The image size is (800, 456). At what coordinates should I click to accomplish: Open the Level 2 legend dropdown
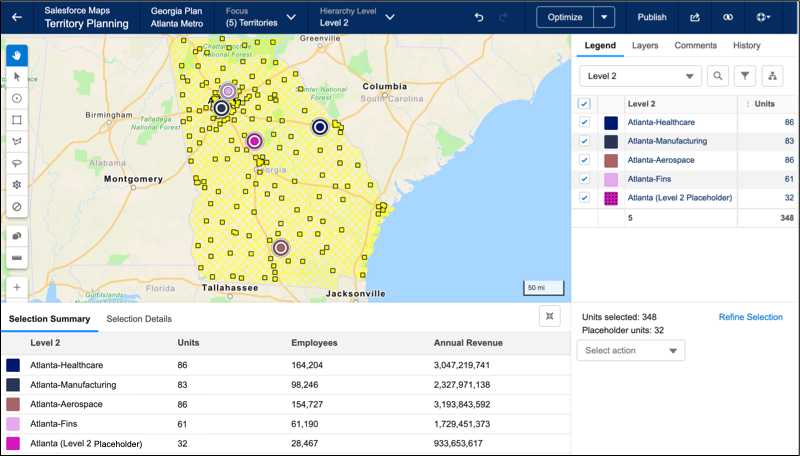(x=640, y=76)
